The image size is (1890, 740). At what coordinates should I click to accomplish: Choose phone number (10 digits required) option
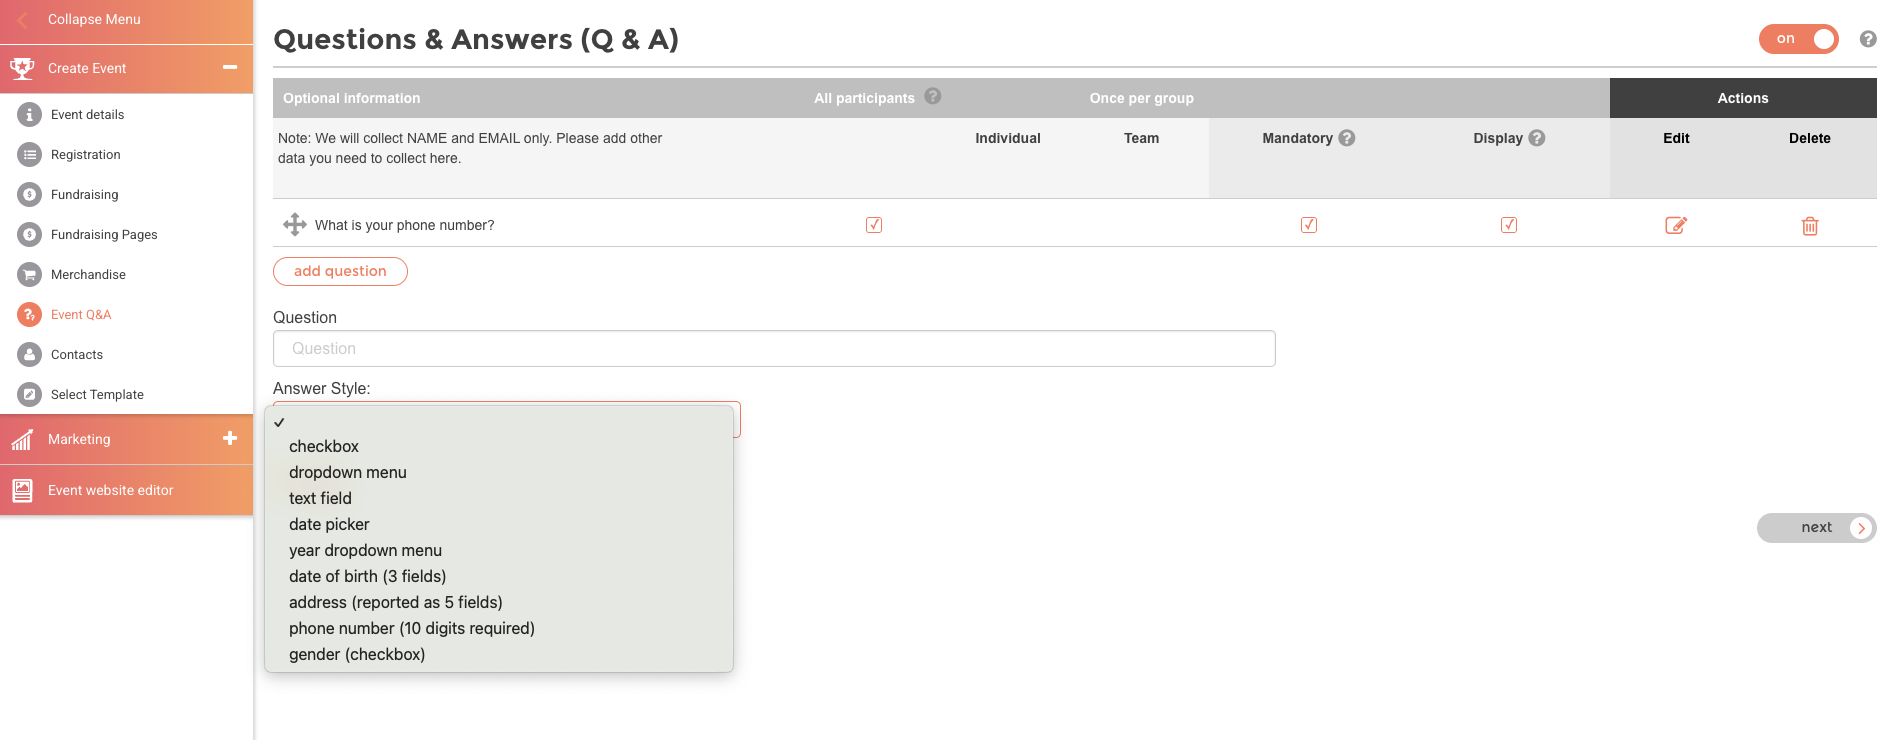click(499, 628)
